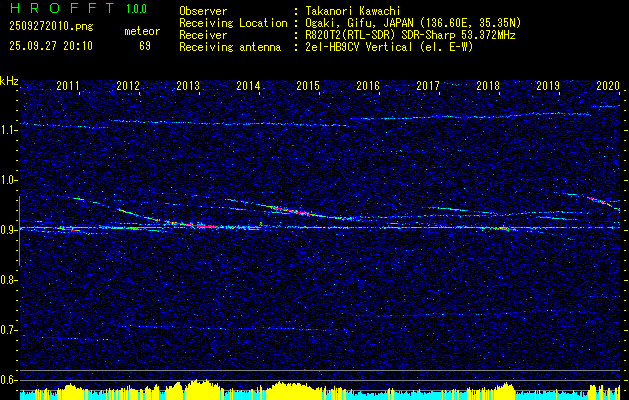Screen dimensions: 629x400
Task: Click the R820T2(RTL-SDR) SDR-Sharp 53.372MHz text
Action: [x=410, y=35]
